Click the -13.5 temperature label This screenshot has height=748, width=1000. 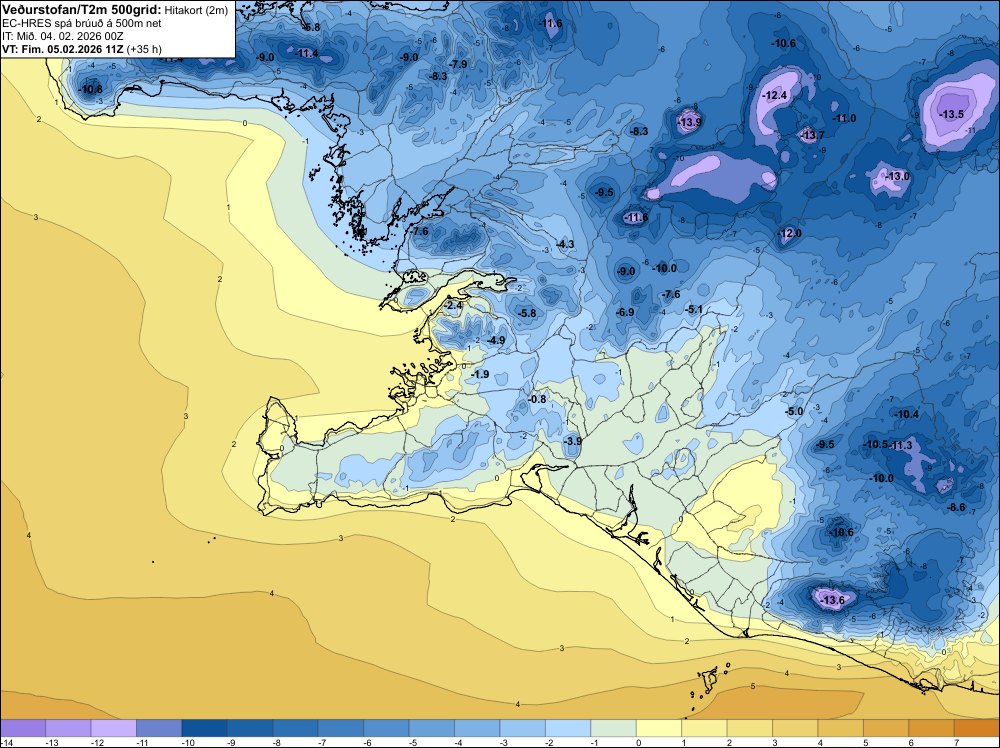coord(952,115)
